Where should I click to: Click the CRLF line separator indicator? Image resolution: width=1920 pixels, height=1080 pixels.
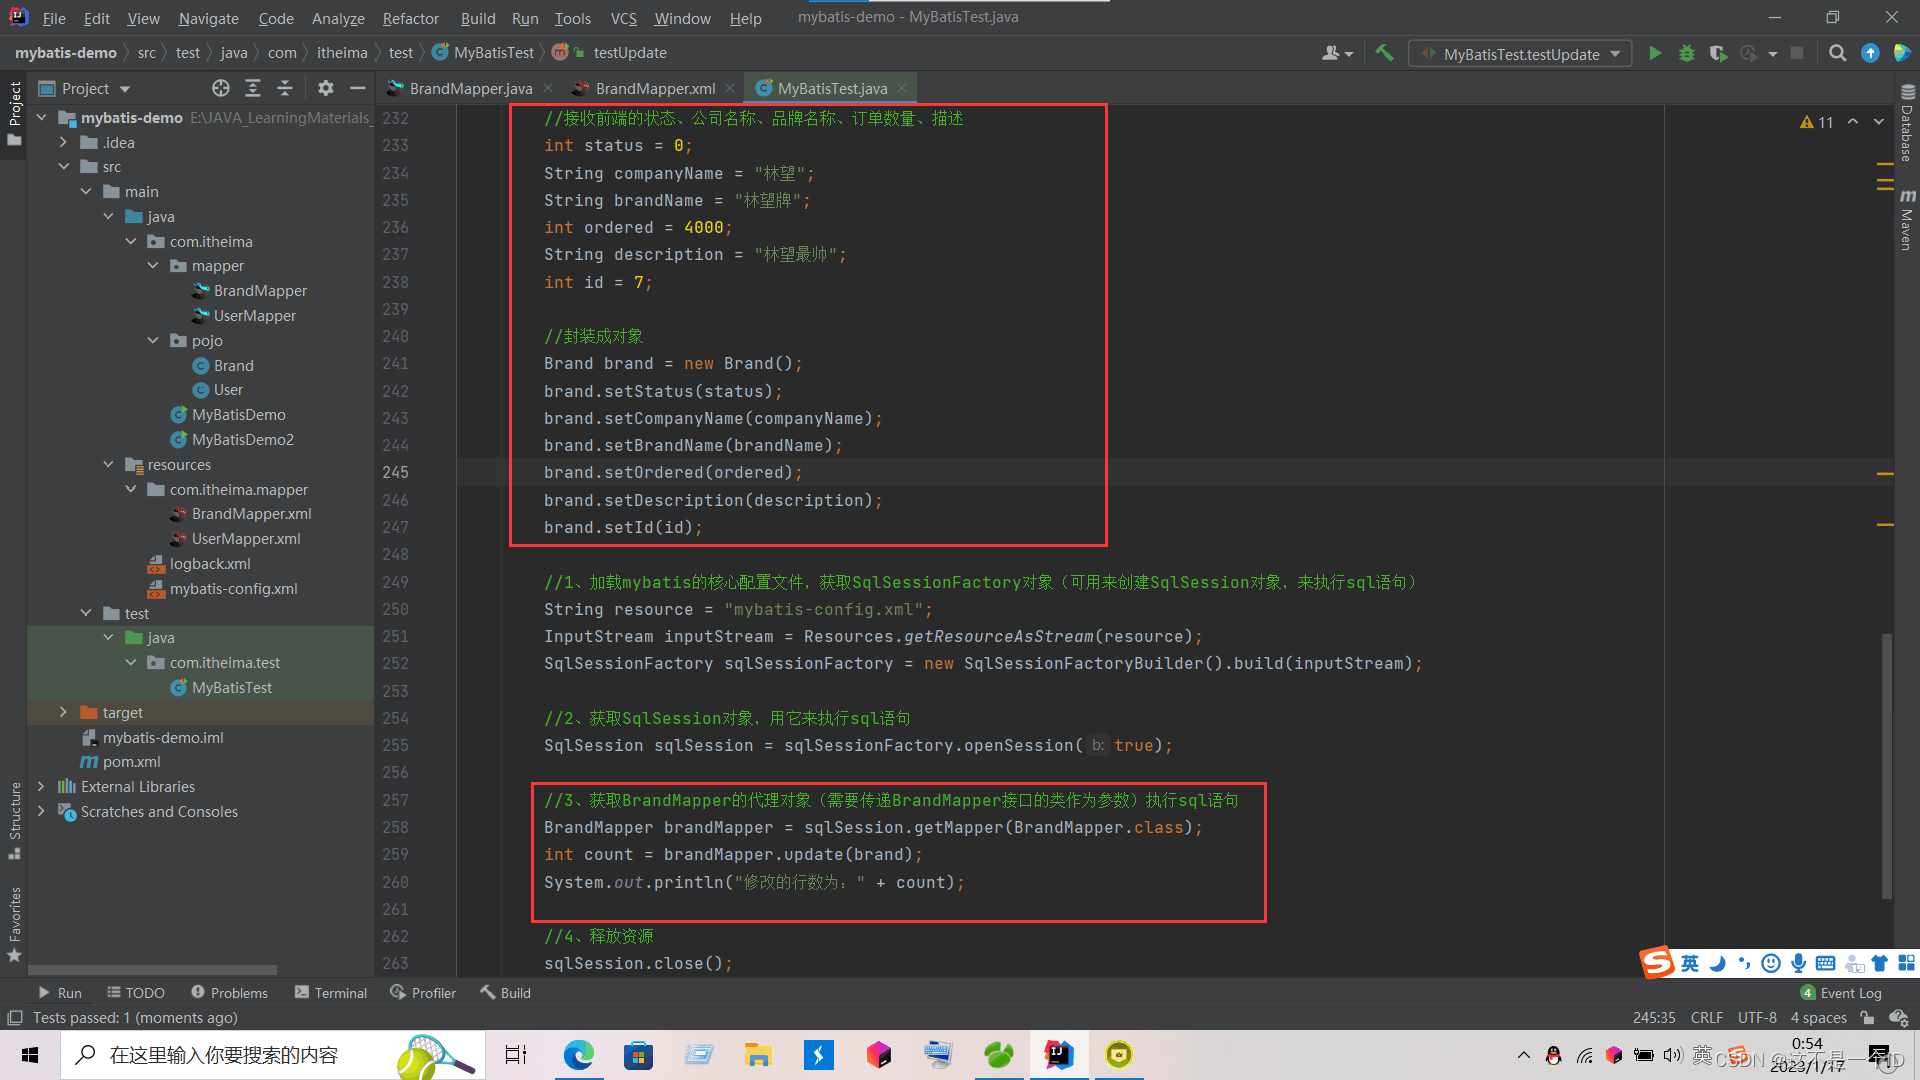(x=1707, y=1018)
